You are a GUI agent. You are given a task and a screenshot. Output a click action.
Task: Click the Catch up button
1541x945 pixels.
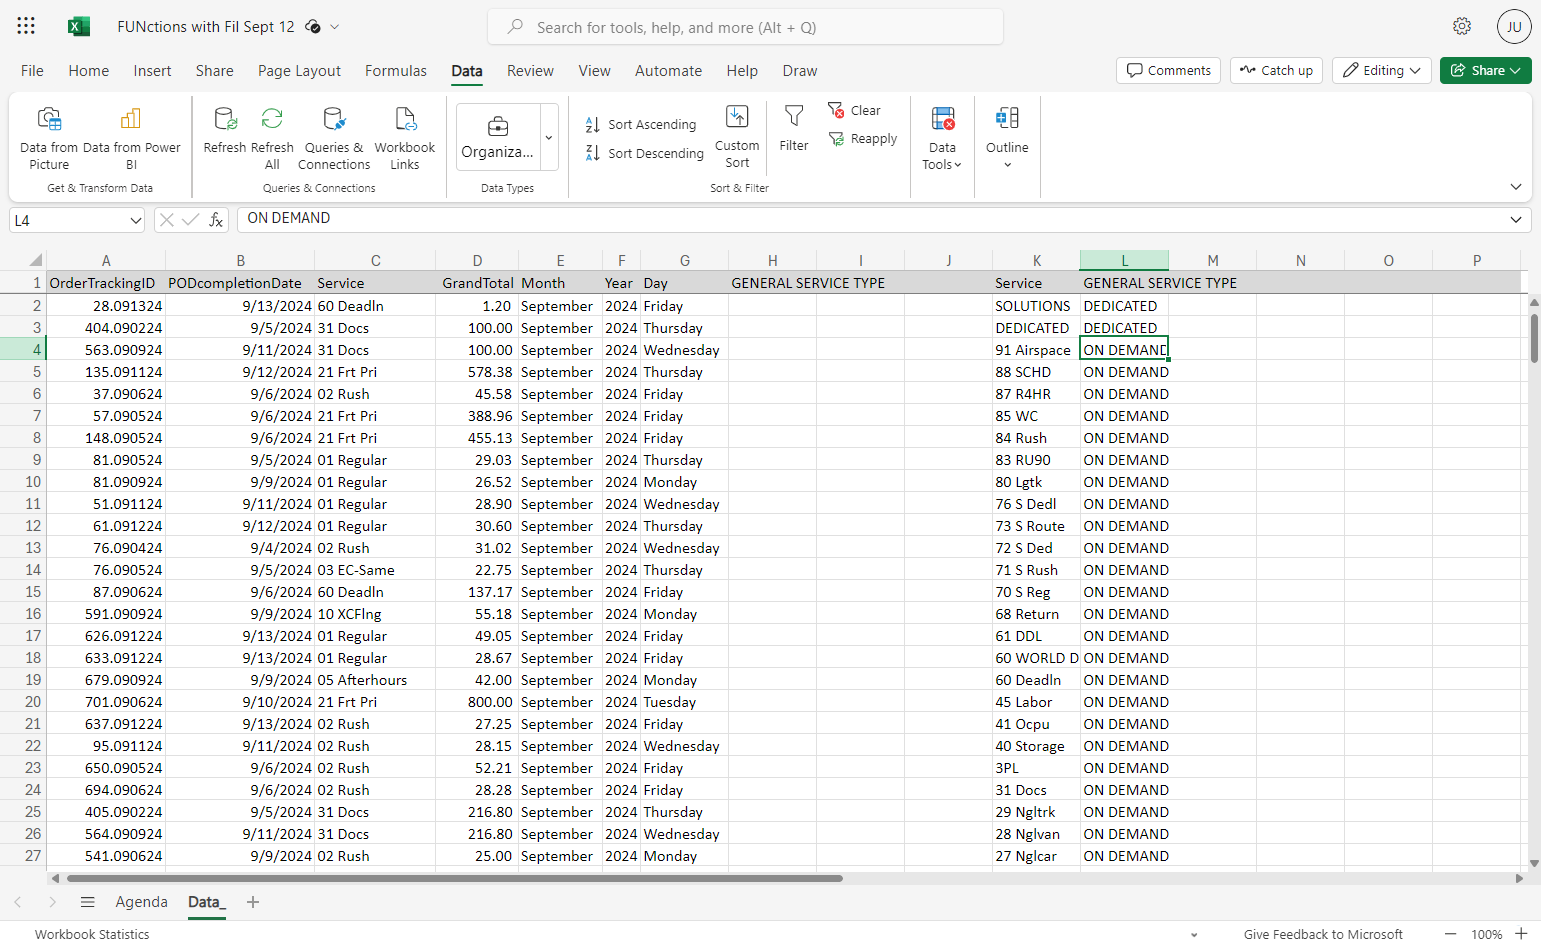click(x=1276, y=71)
